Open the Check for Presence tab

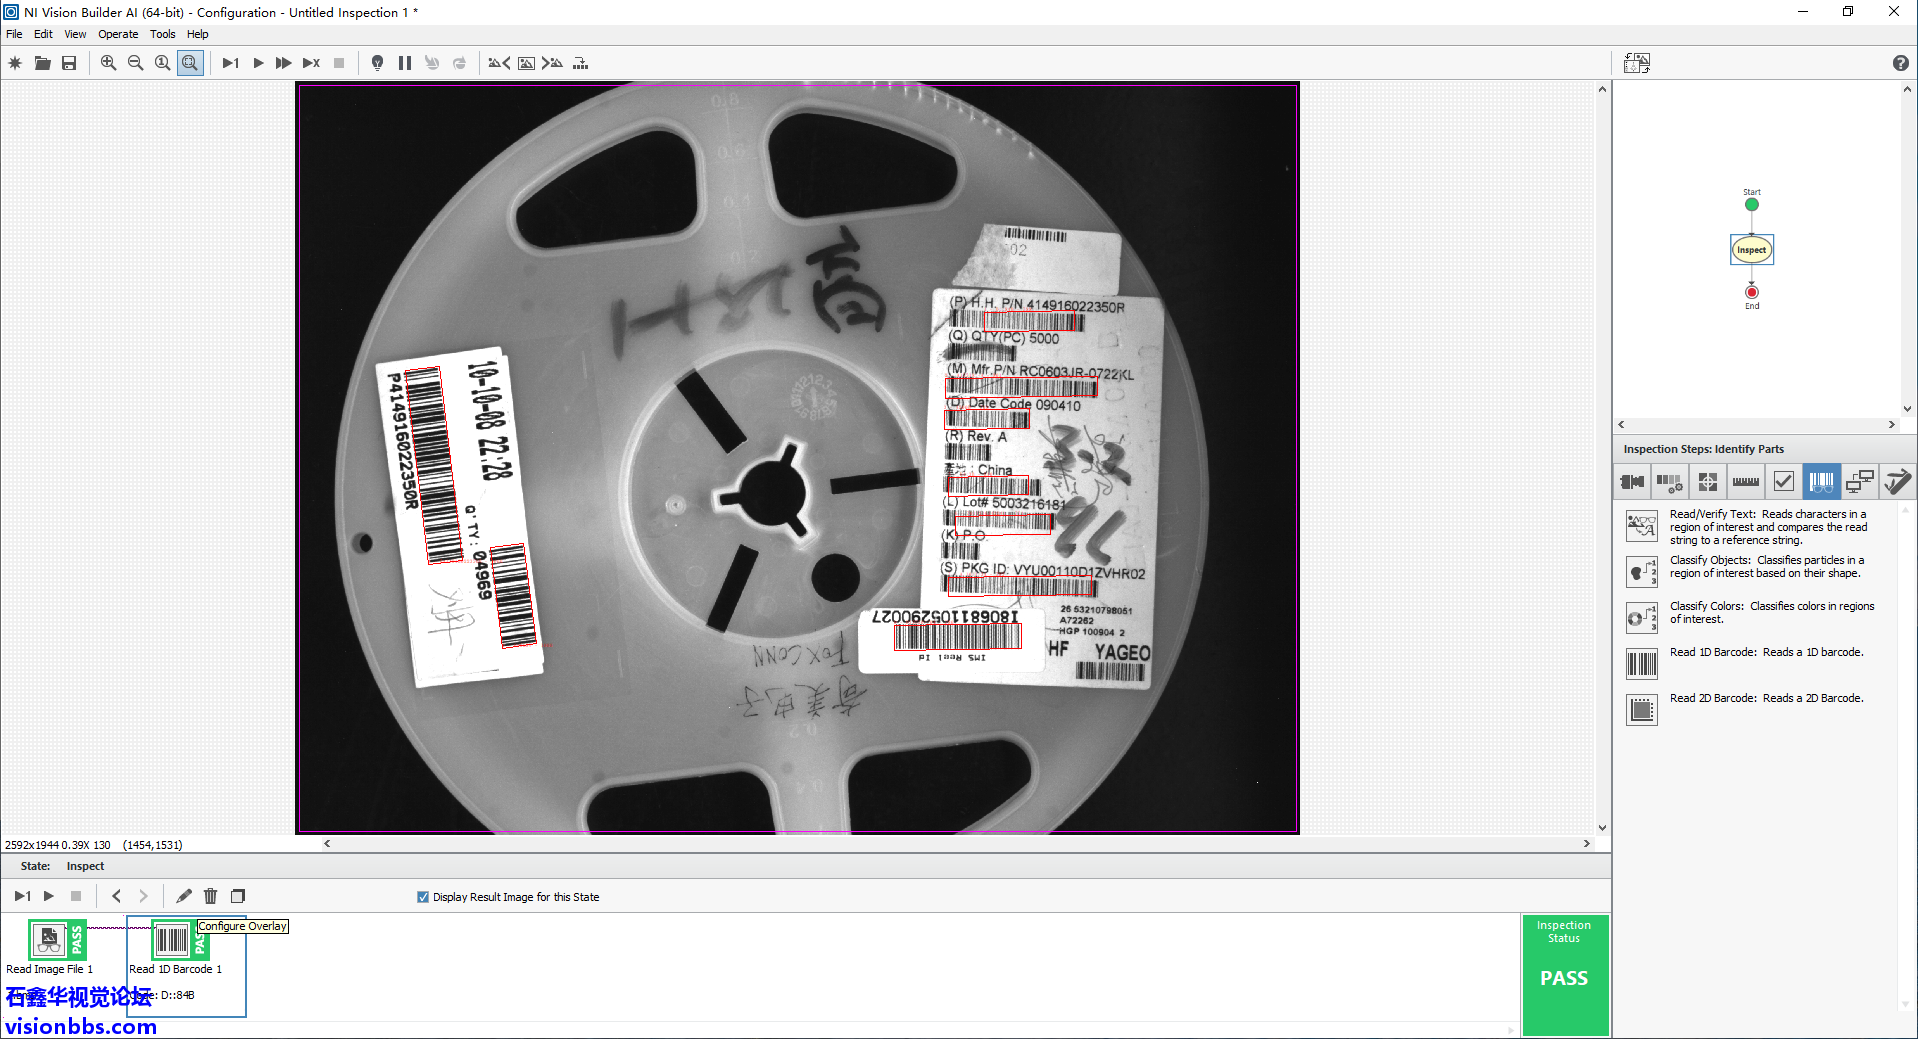tap(1783, 482)
